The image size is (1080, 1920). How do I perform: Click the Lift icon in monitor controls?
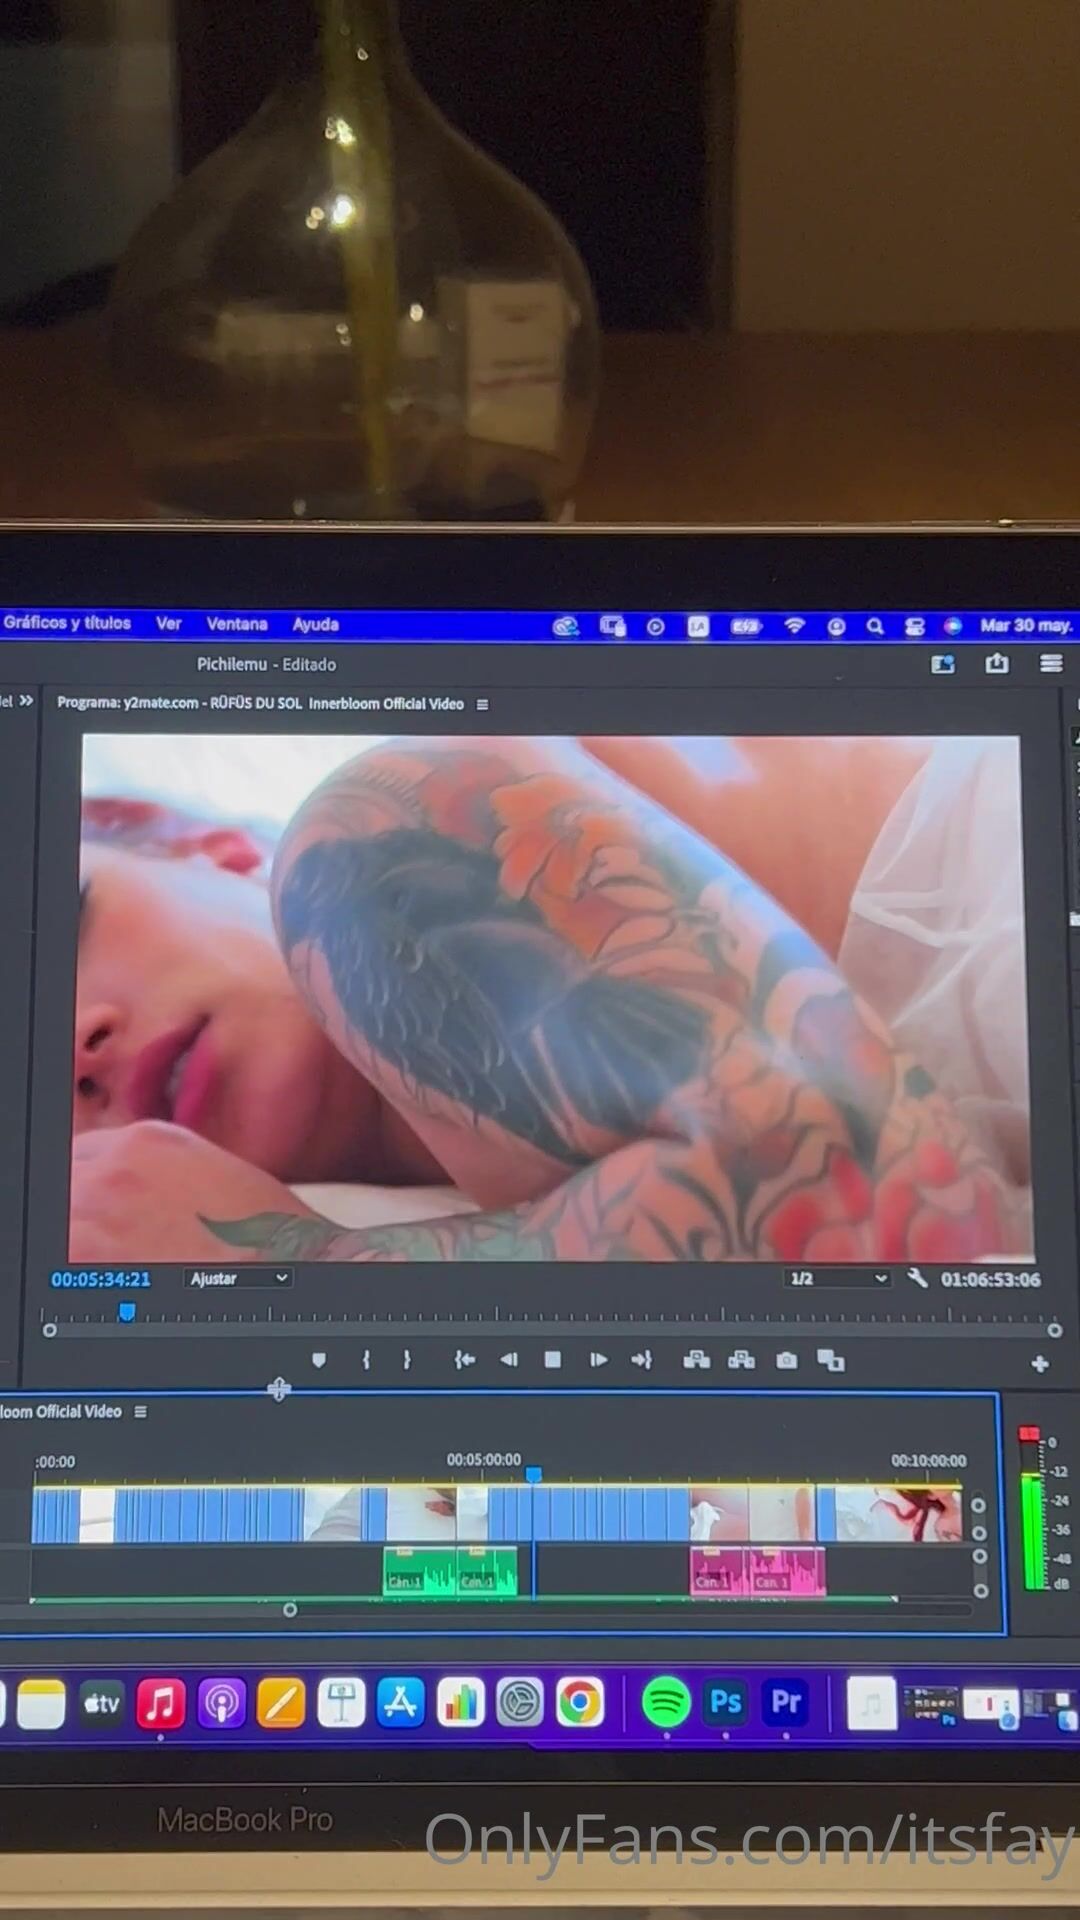(x=696, y=1360)
